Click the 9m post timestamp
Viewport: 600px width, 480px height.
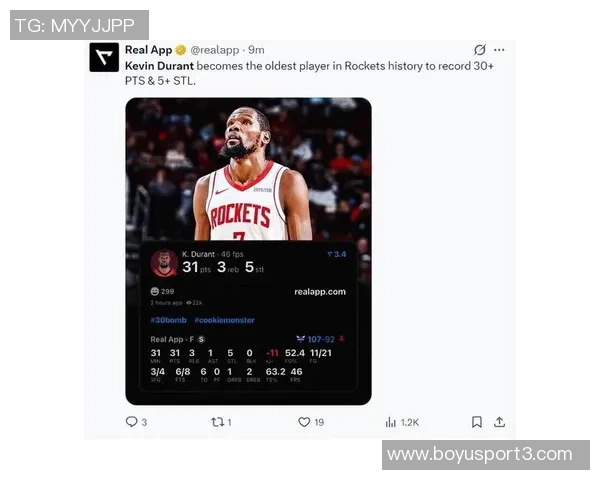click(x=256, y=50)
